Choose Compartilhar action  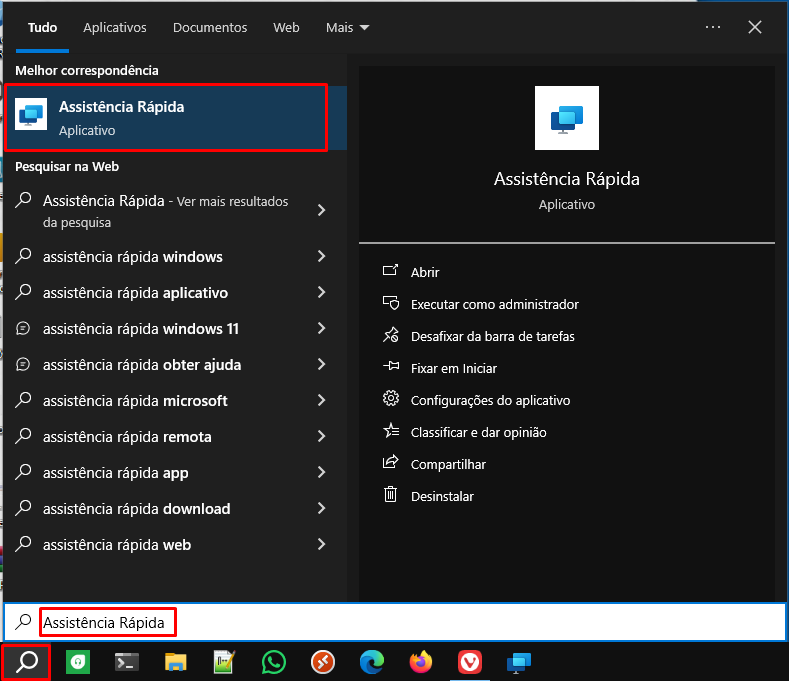(x=448, y=464)
